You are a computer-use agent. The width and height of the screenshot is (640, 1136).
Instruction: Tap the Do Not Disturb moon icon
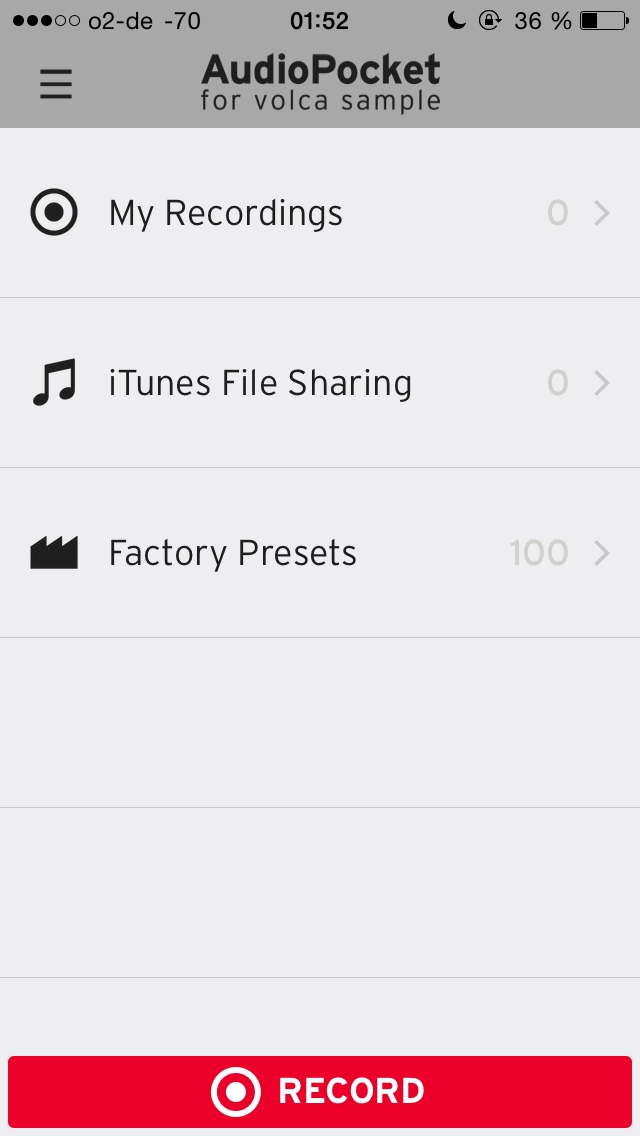(x=456, y=20)
